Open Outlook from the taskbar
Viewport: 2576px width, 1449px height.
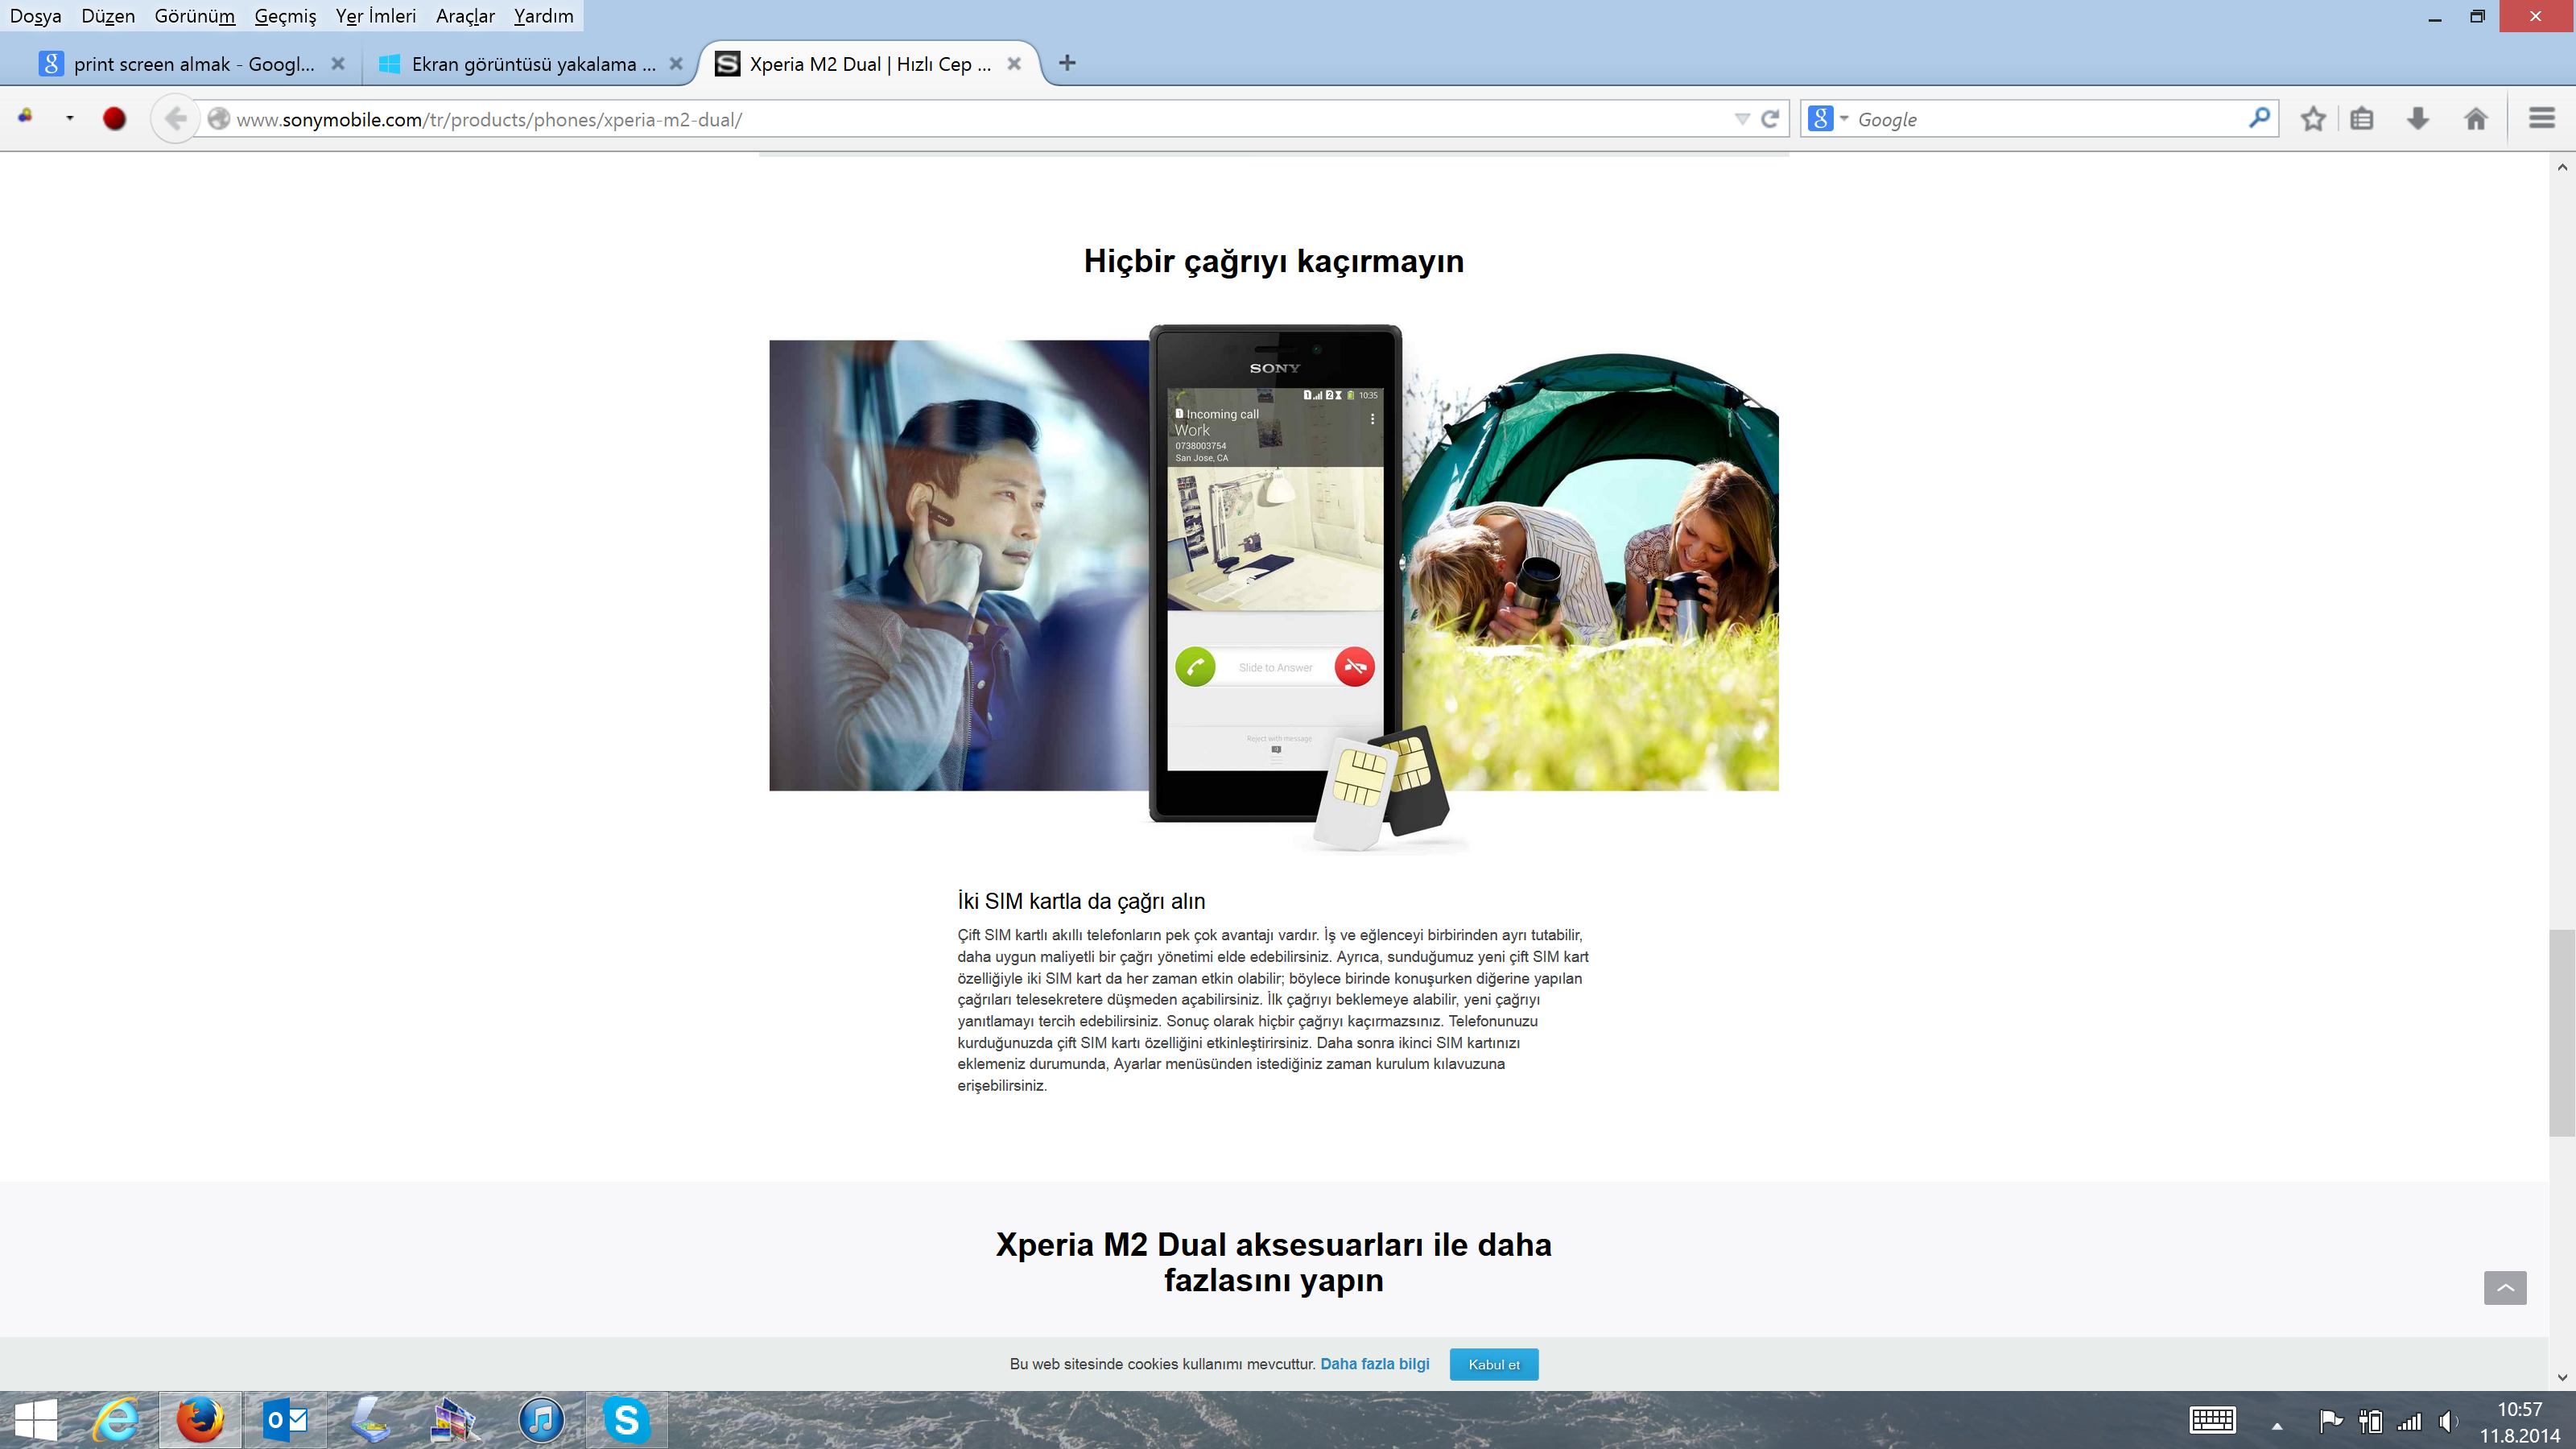tap(286, 1420)
